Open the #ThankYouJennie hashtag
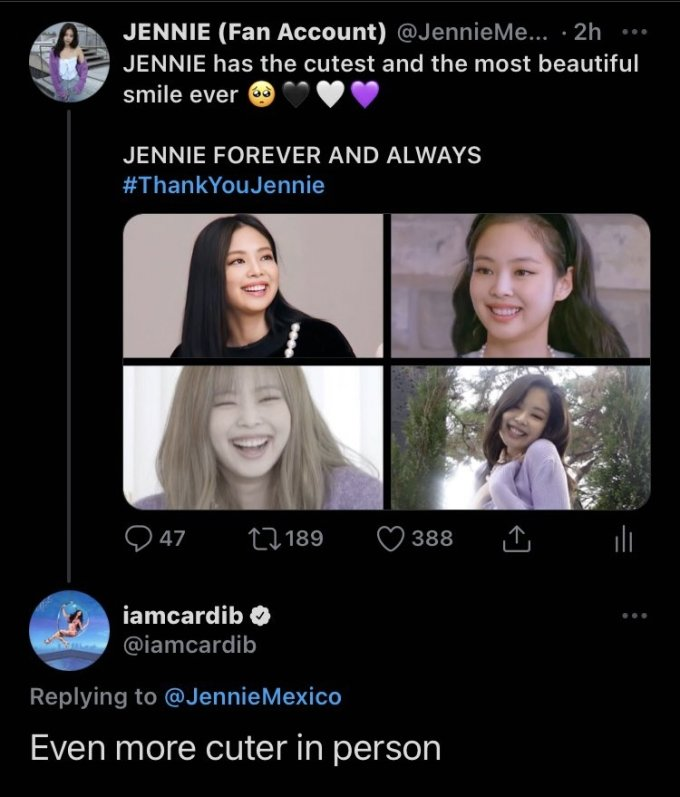Image resolution: width=680 pixels, height=797 pixels. pos(223,185)
